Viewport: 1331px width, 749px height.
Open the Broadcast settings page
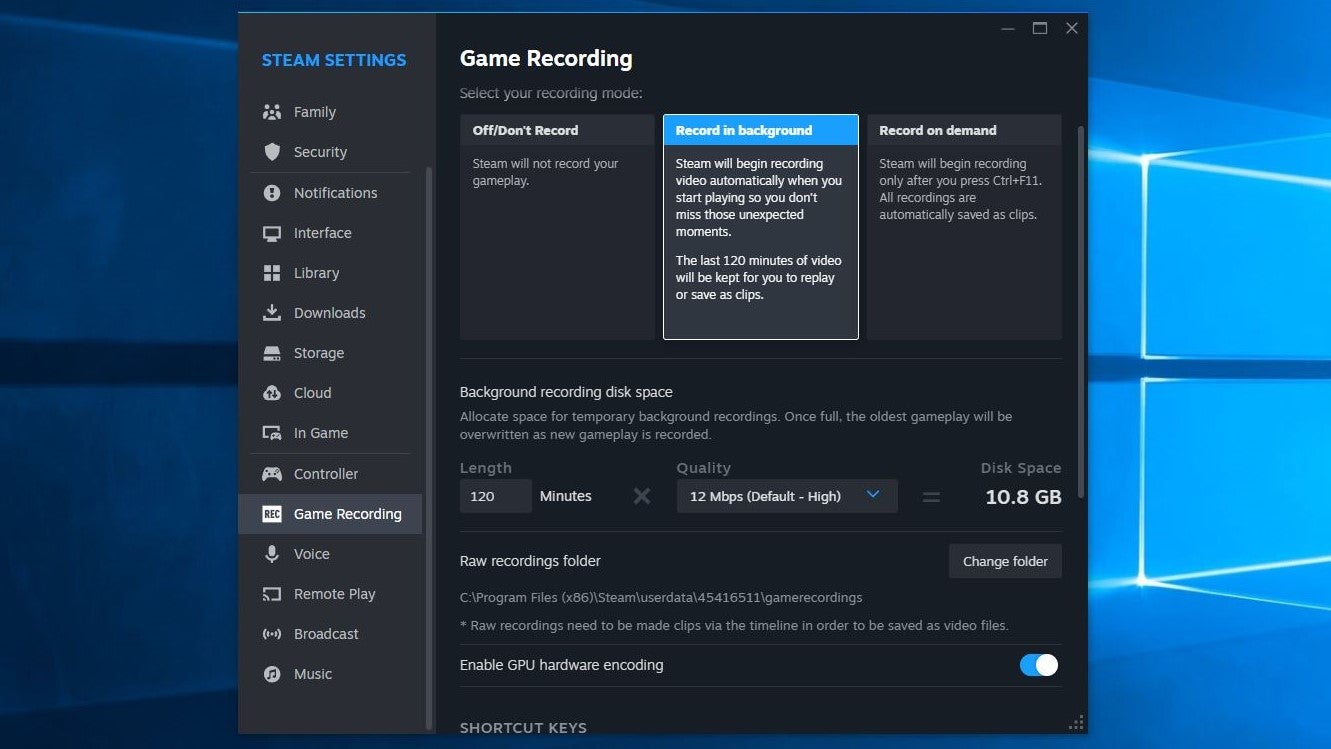pos(326,634)
